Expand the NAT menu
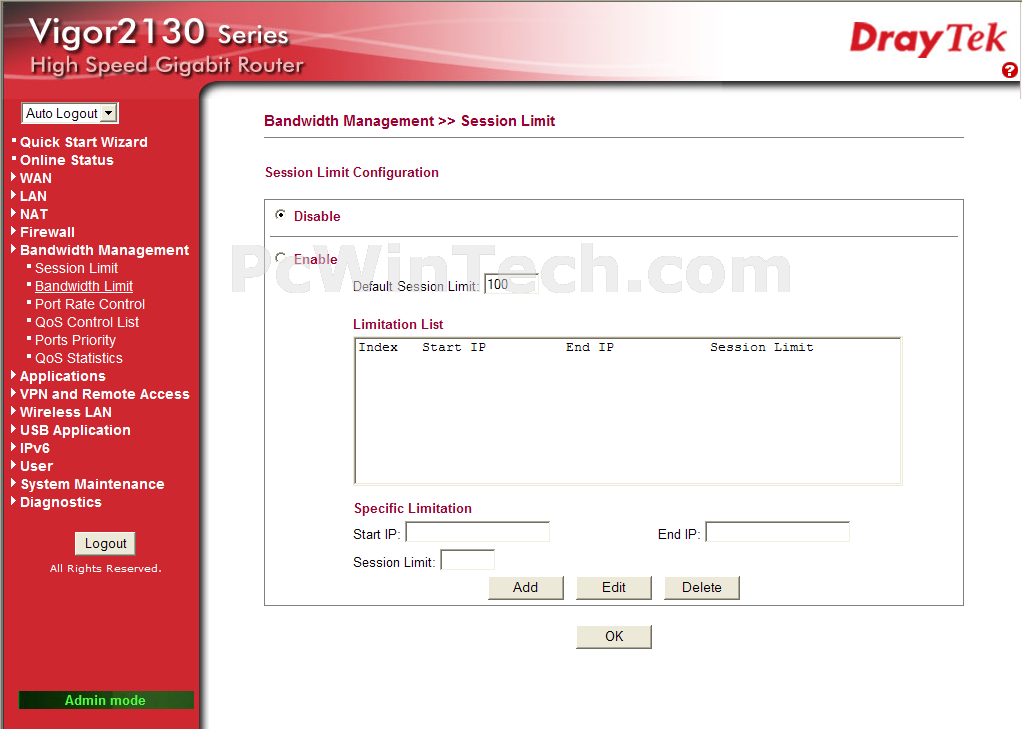 [x=33, y=214]
